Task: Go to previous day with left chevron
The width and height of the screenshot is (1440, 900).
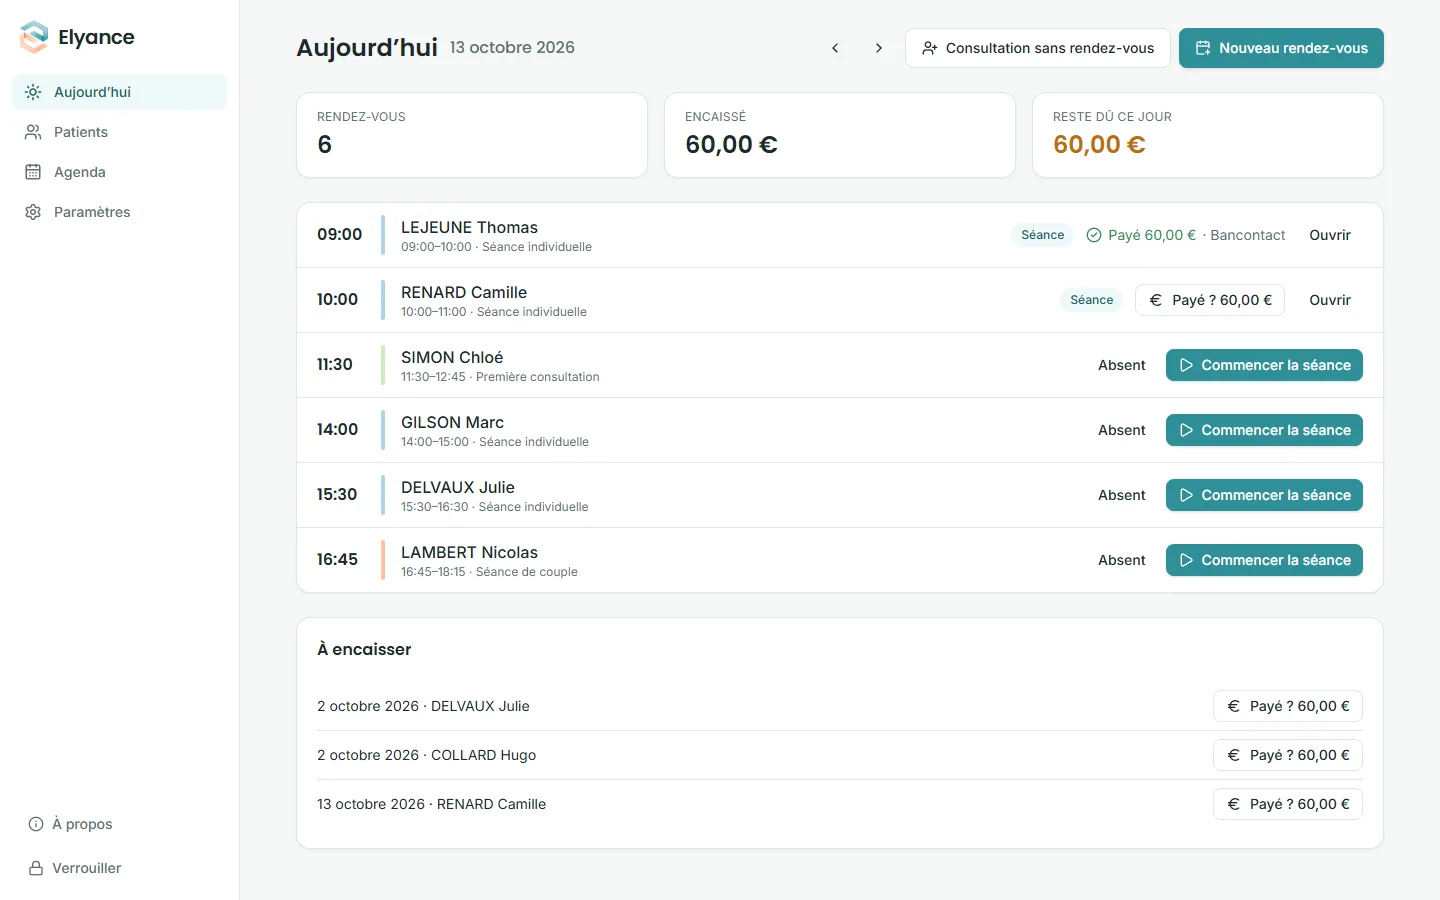Action: [835, 48]
